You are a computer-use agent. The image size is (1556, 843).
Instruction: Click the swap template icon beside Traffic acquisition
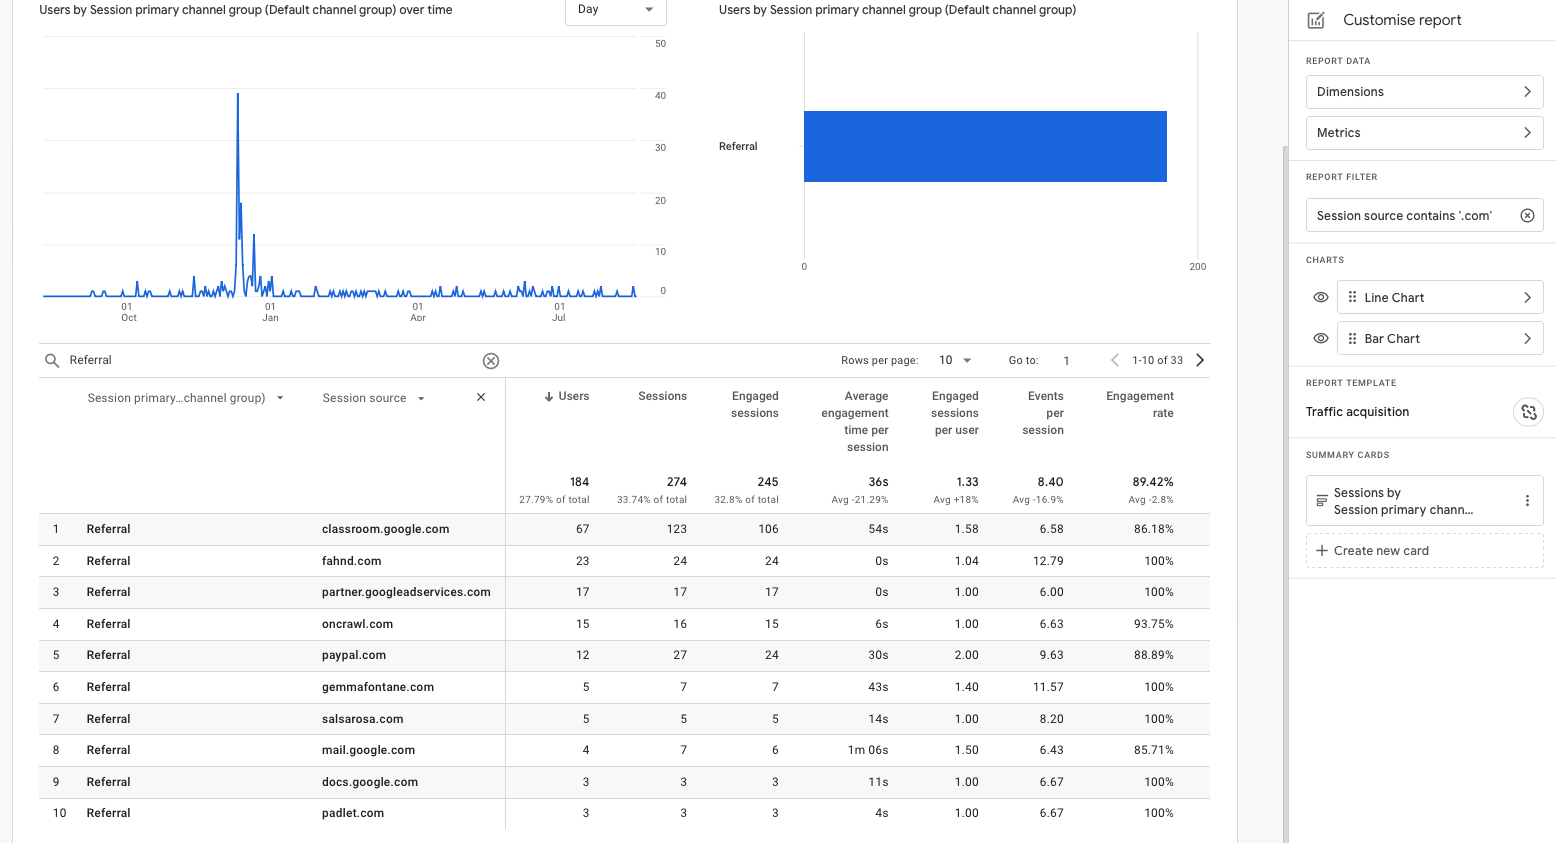1528,411
